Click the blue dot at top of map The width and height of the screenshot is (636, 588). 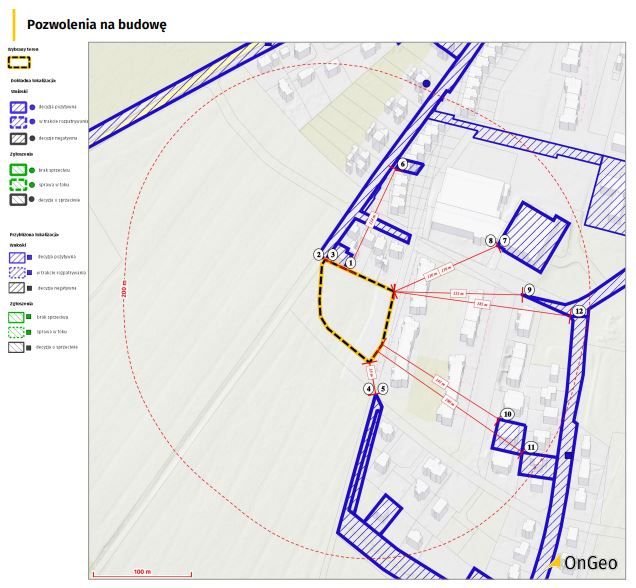426,84
